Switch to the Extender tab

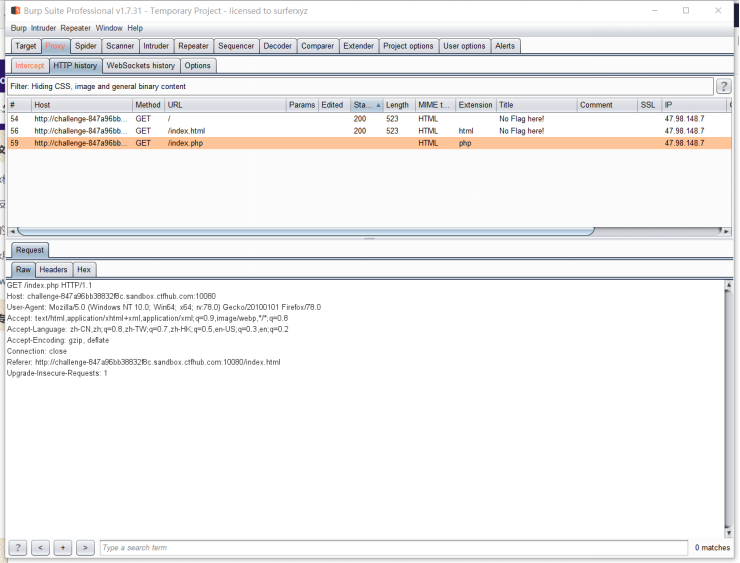pyautogui.click(x=358, y=46)
